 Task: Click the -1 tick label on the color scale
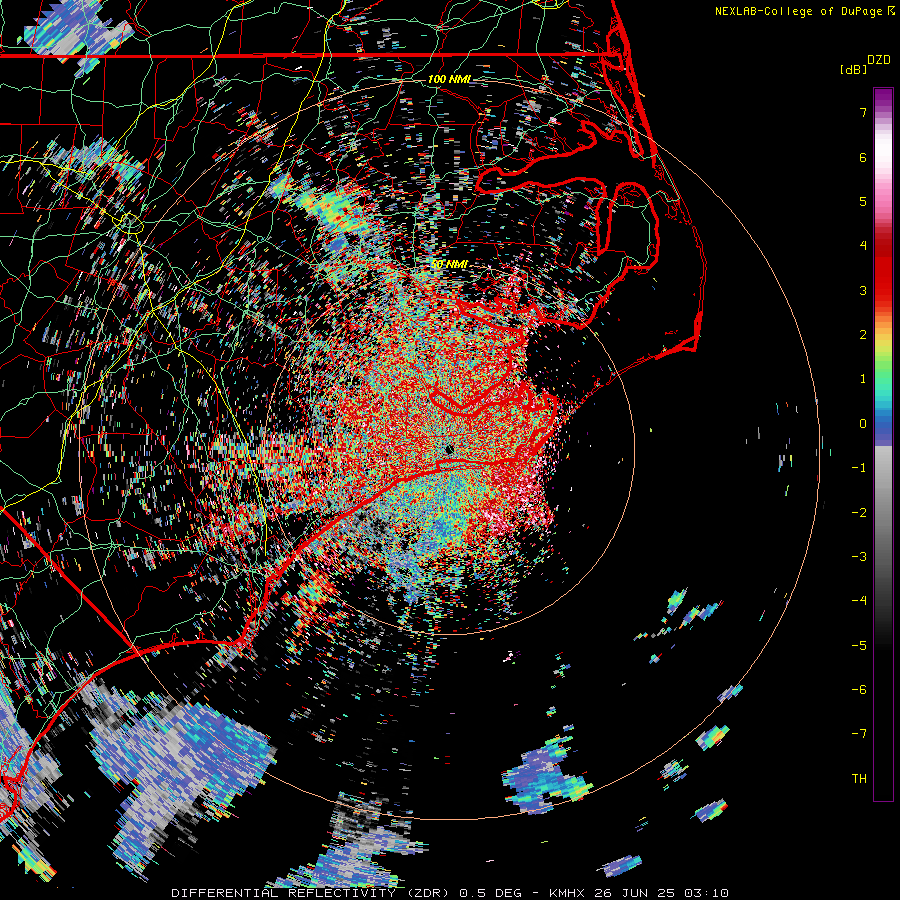tap(859, 468)
